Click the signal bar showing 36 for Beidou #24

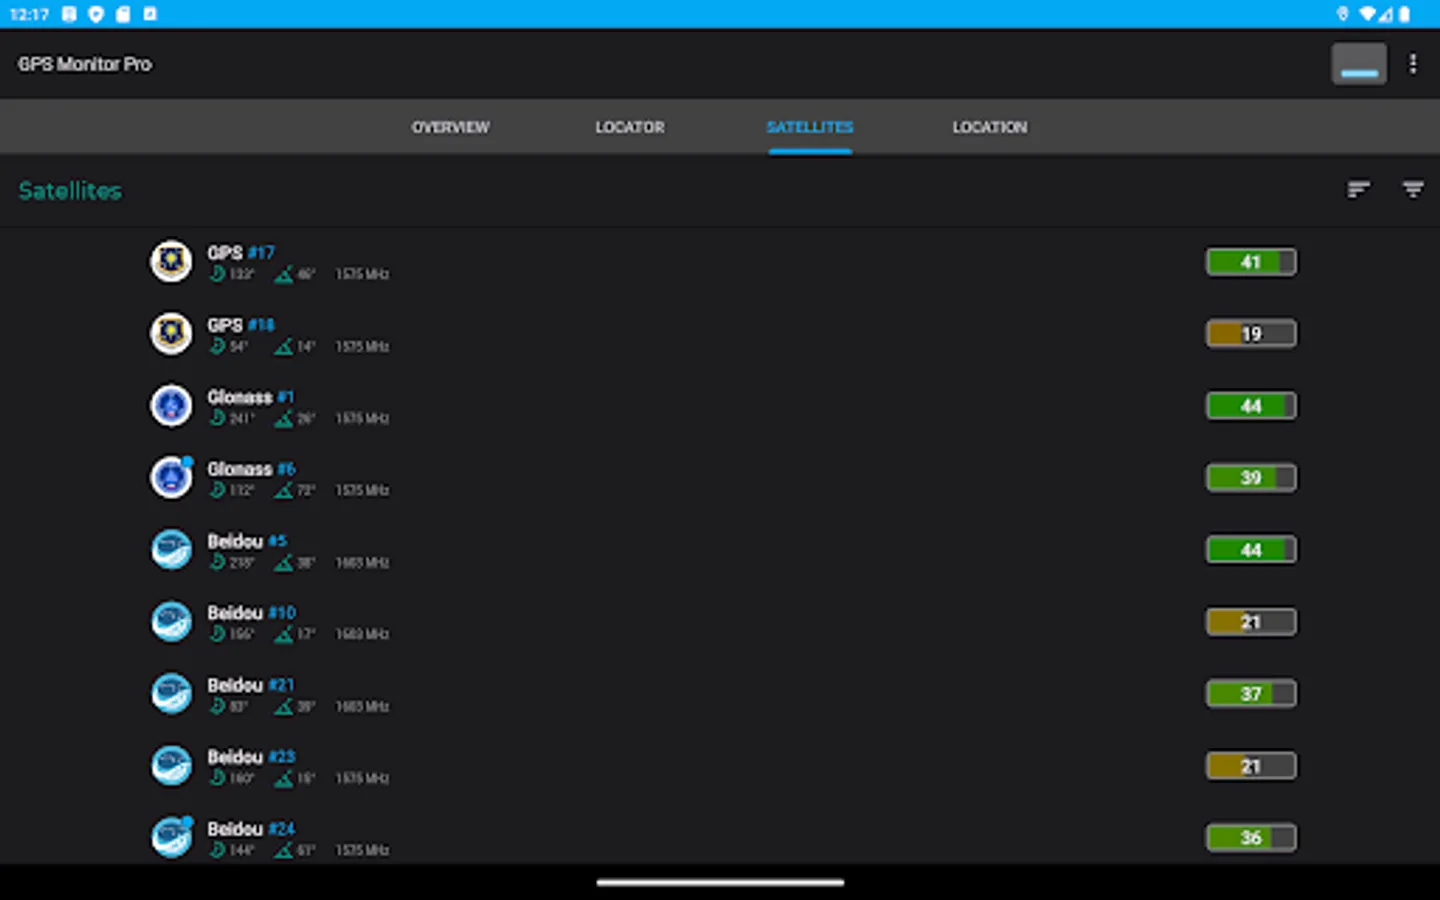coord(1251,838)
